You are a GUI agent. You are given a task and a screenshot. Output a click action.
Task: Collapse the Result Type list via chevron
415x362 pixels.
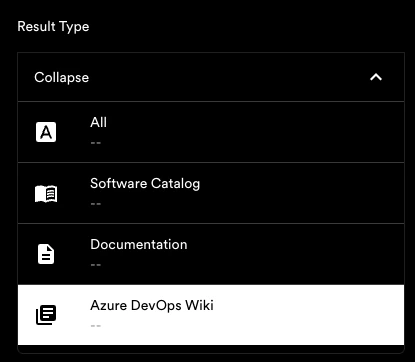(x=376, y=77)
